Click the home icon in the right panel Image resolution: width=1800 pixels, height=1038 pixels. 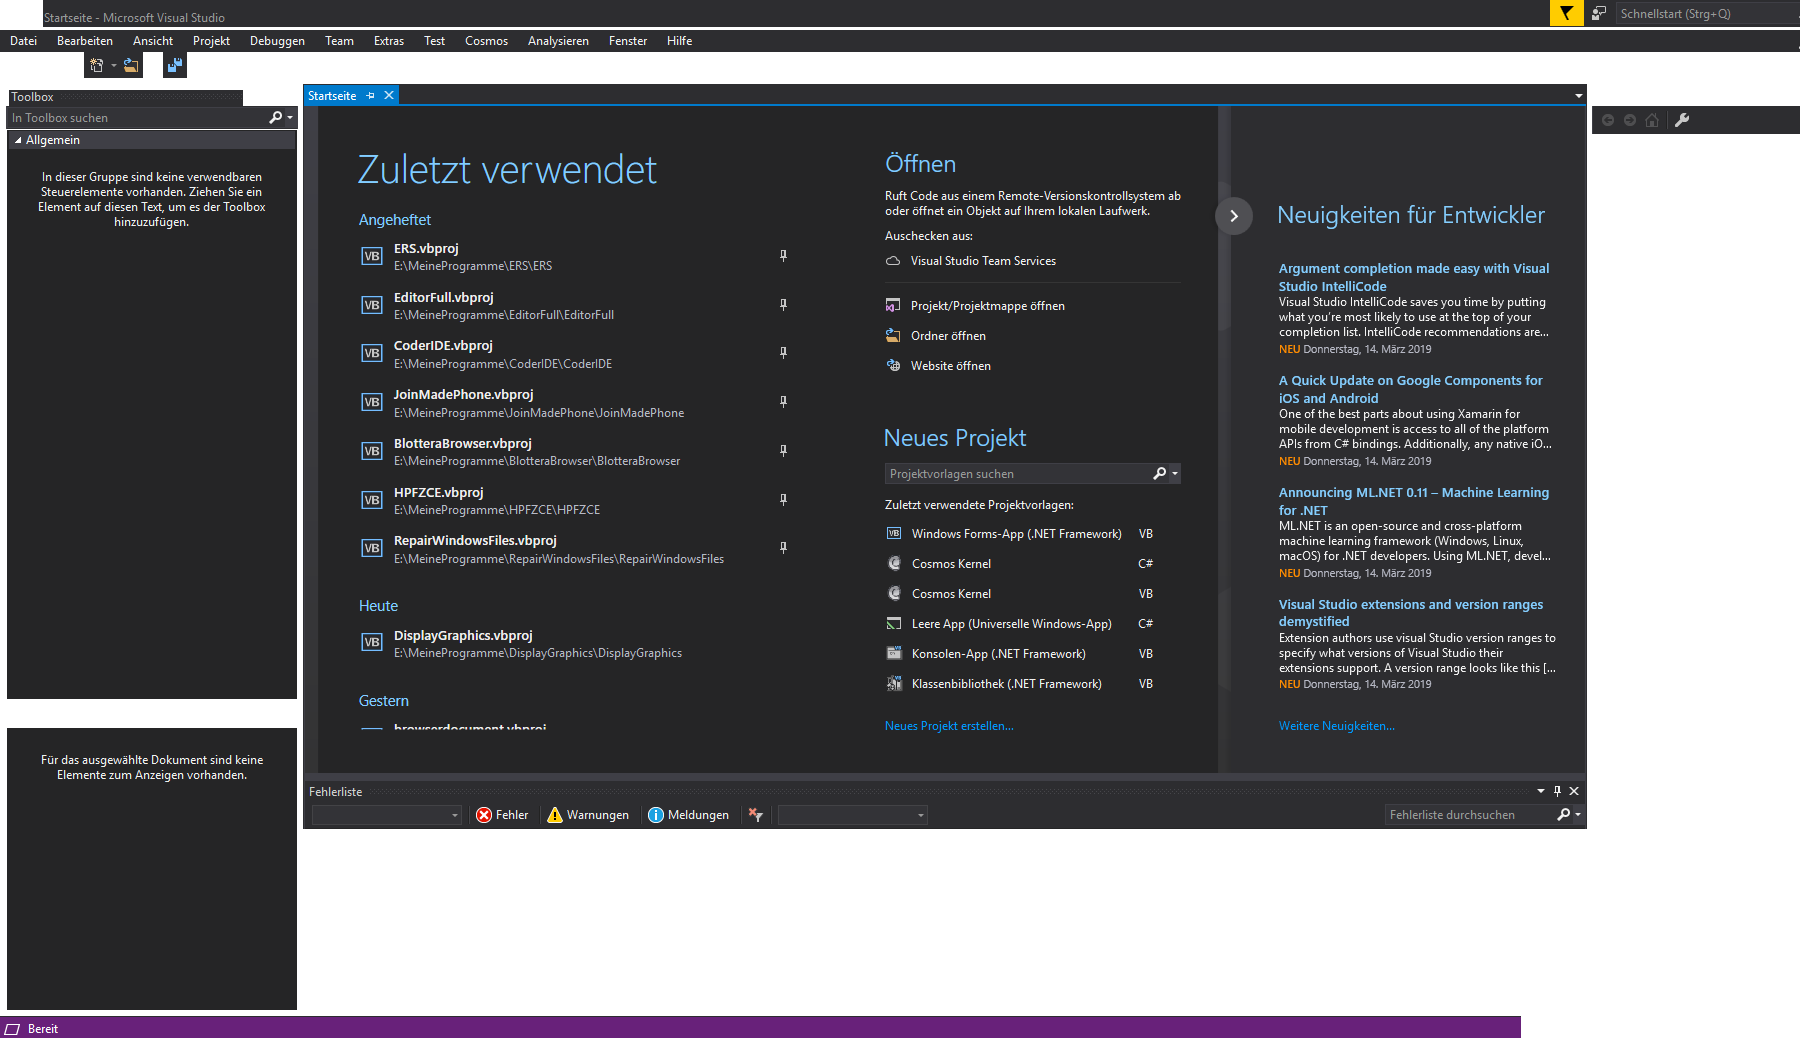[1652, 120]
